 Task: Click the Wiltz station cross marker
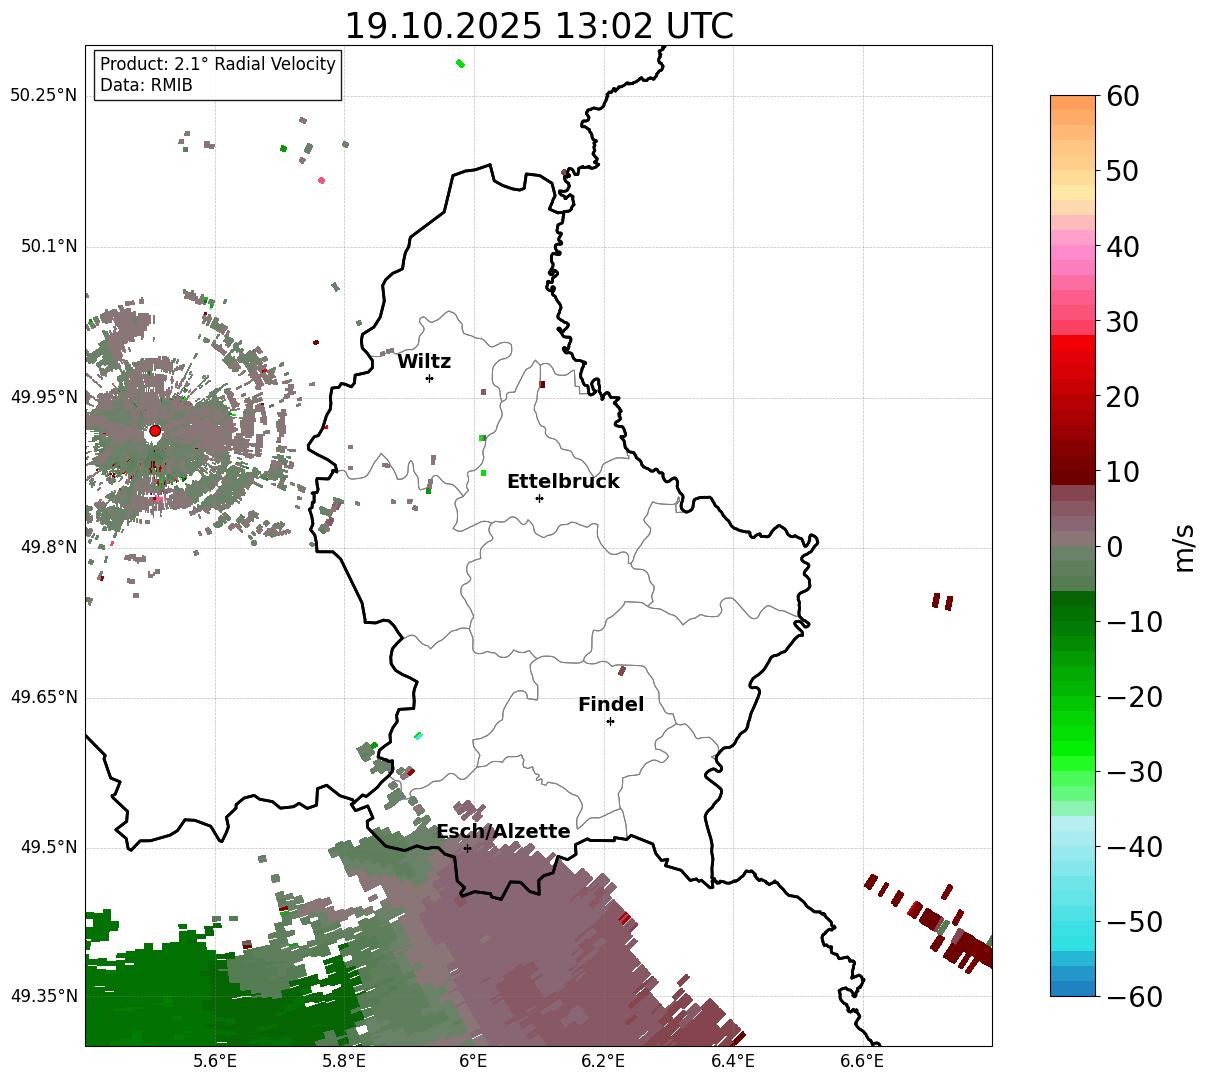tap(429, 378)
